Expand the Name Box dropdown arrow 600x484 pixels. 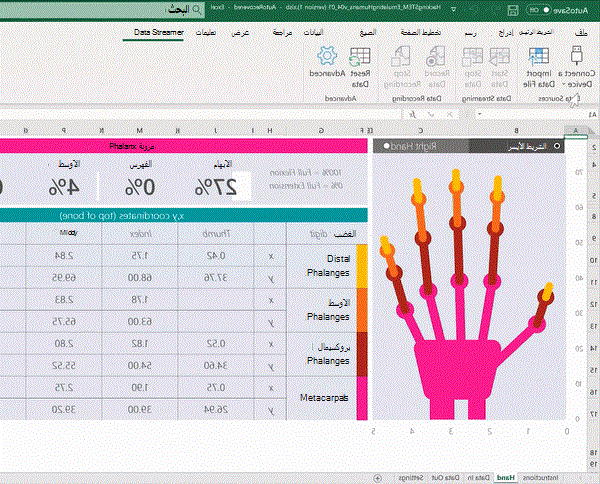point(479,114)
